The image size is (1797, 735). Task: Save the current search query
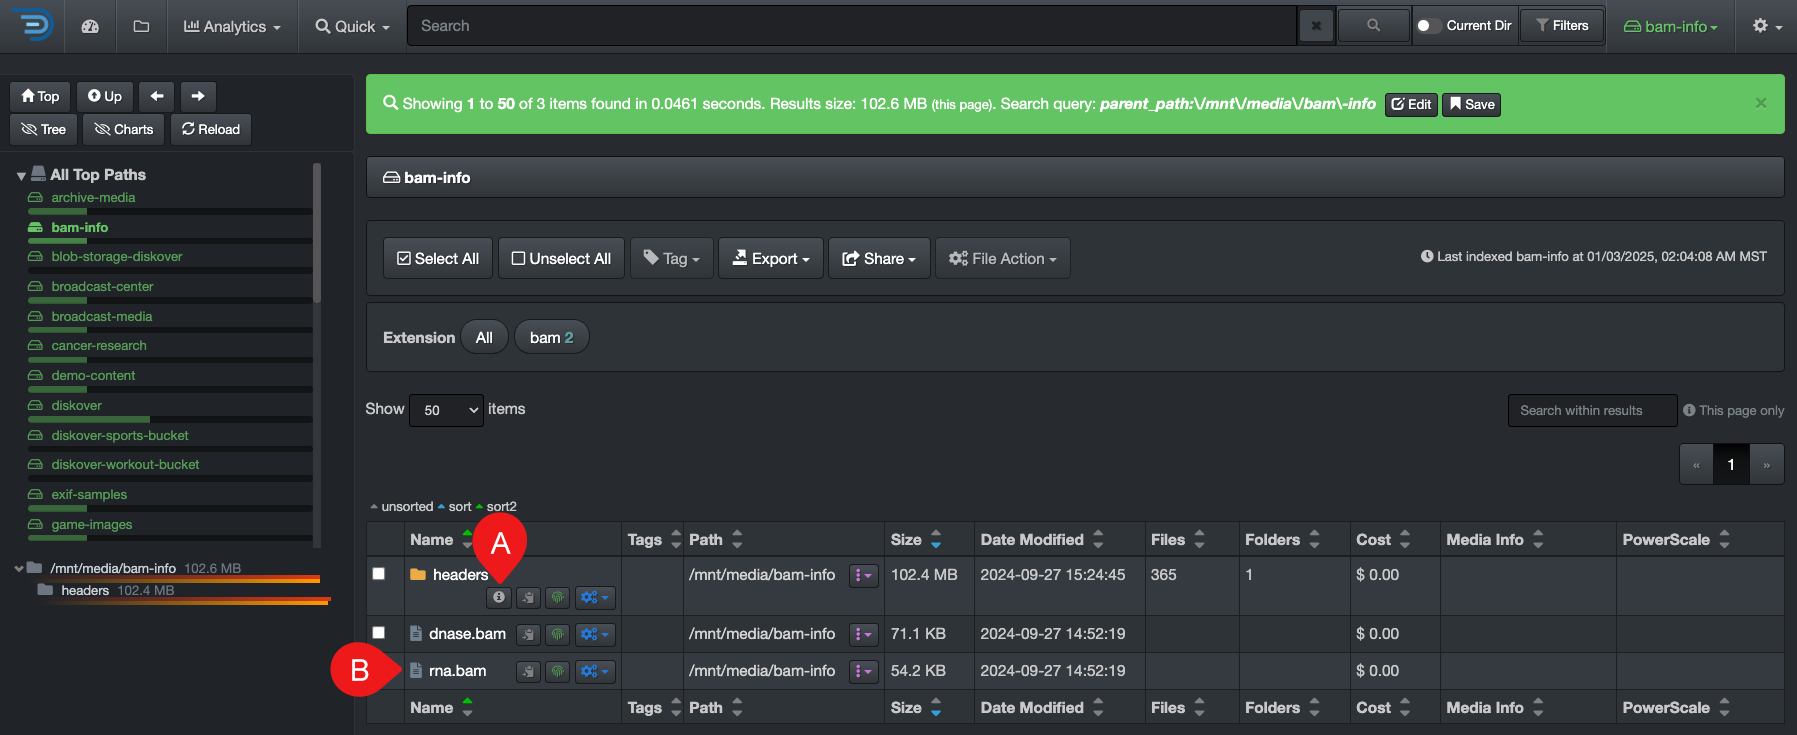pyautogui.click(x=1471, y=104)
